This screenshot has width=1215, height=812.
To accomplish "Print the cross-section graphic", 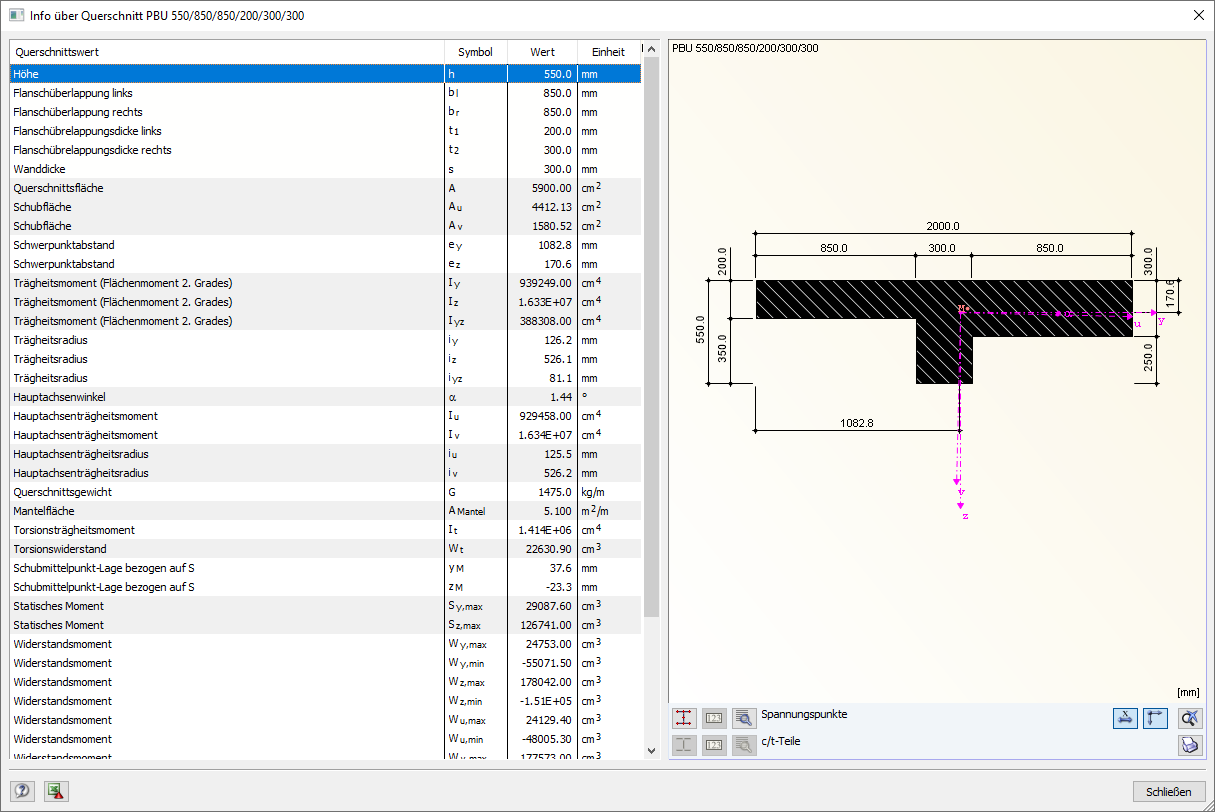I will [1189, 744].
